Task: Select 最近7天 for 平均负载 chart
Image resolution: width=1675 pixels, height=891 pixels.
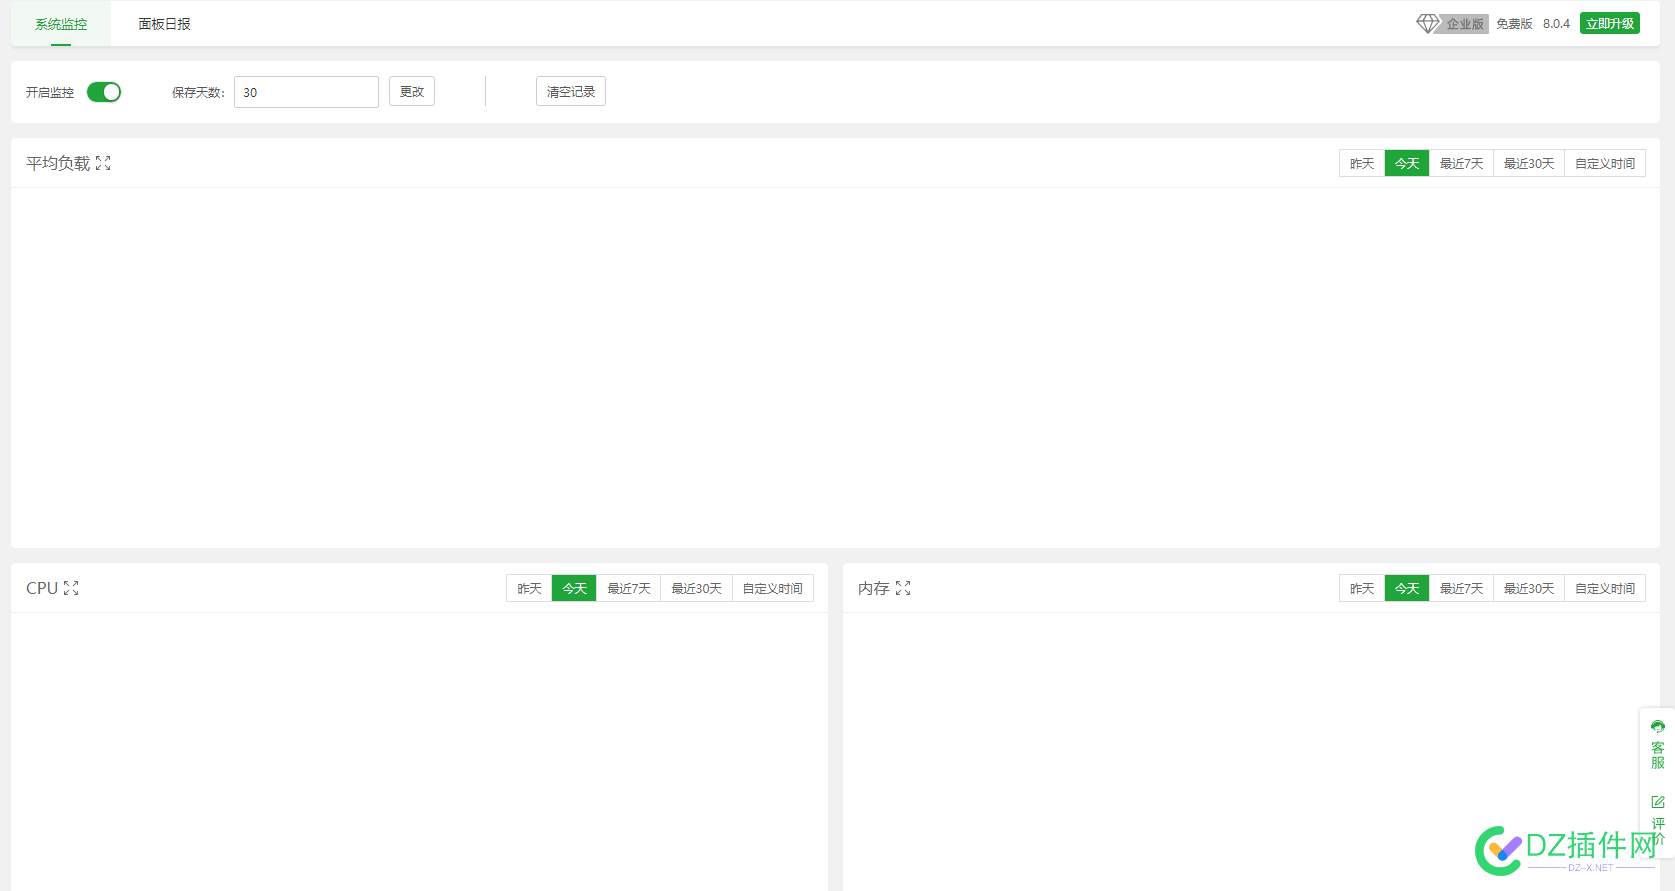Action: point(1461,163)
